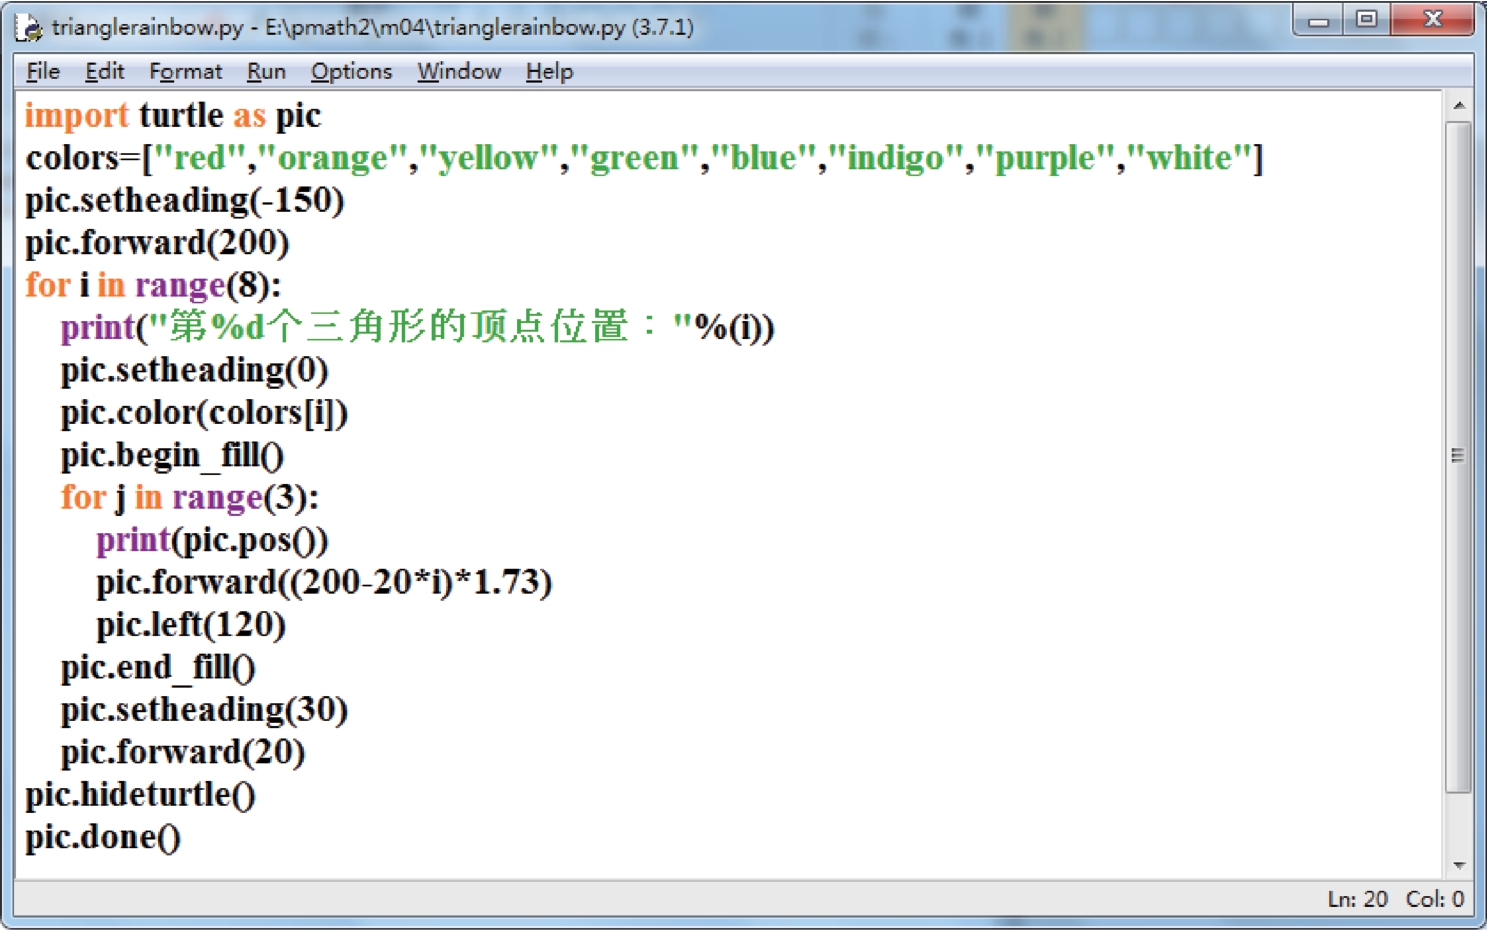1487x930 pixels.
Task: Click the "indigo" string in colors list
Action: coord(895,158)
